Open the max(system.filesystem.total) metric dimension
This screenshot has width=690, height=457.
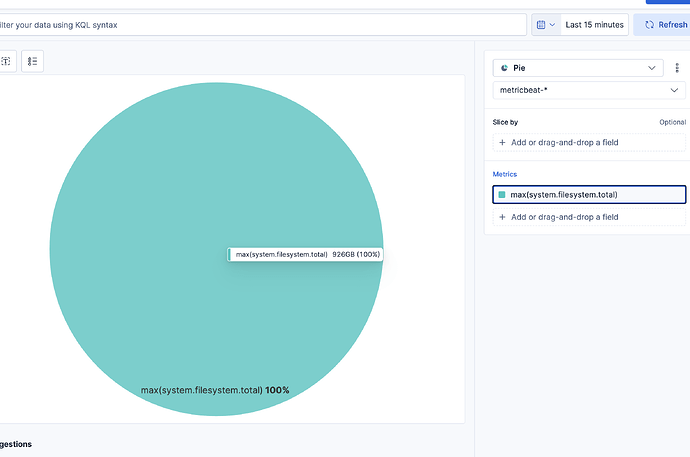(589, 194)
